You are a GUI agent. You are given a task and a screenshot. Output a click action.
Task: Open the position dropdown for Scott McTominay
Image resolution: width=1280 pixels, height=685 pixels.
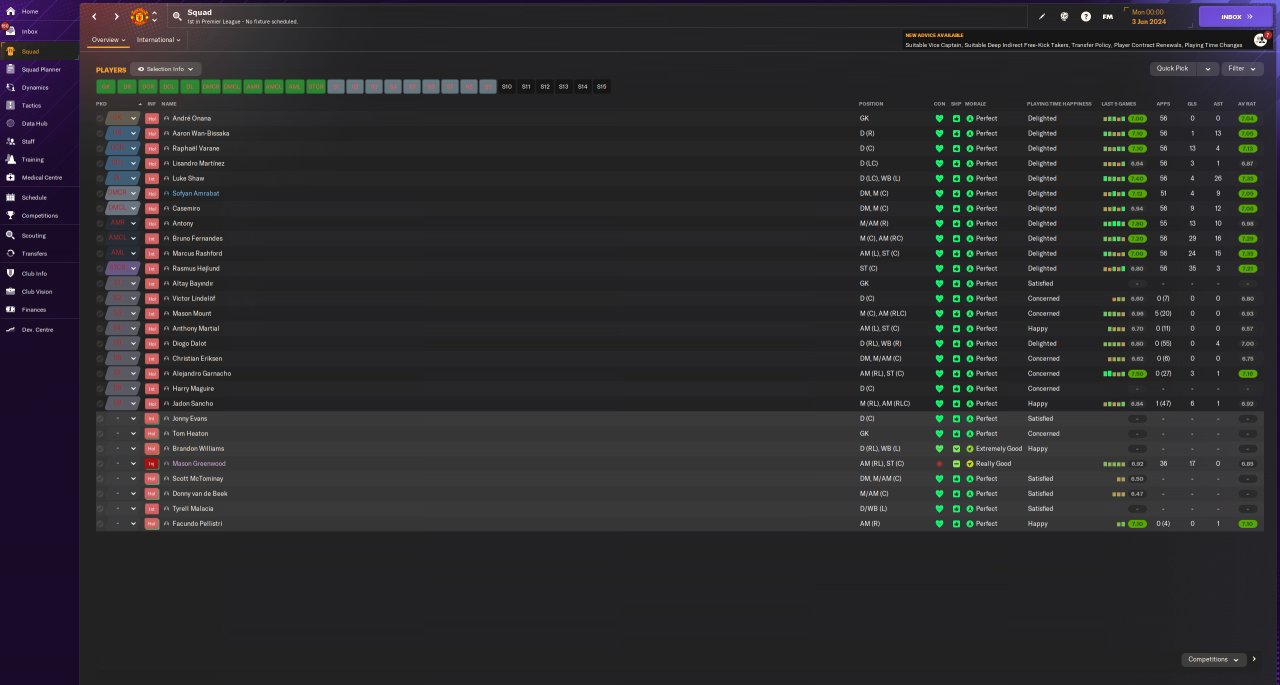tap(123, 478)
